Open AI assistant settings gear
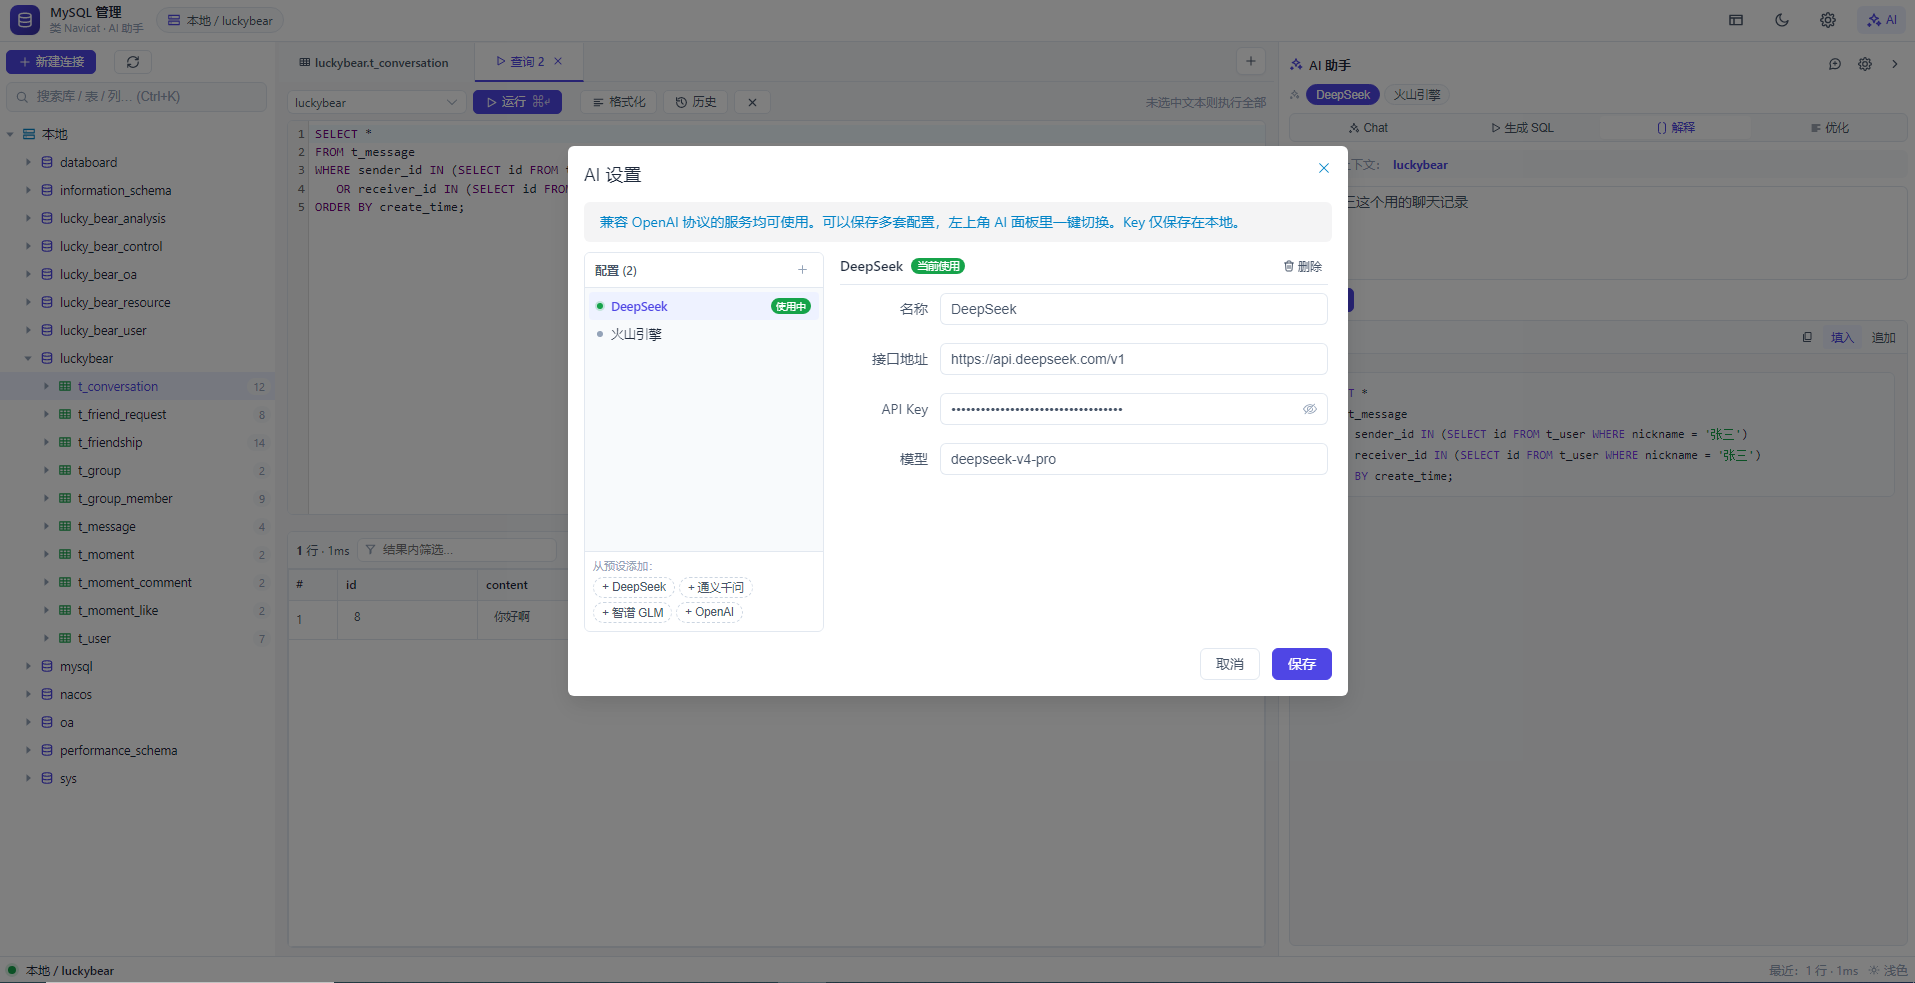 (1865, 64)
